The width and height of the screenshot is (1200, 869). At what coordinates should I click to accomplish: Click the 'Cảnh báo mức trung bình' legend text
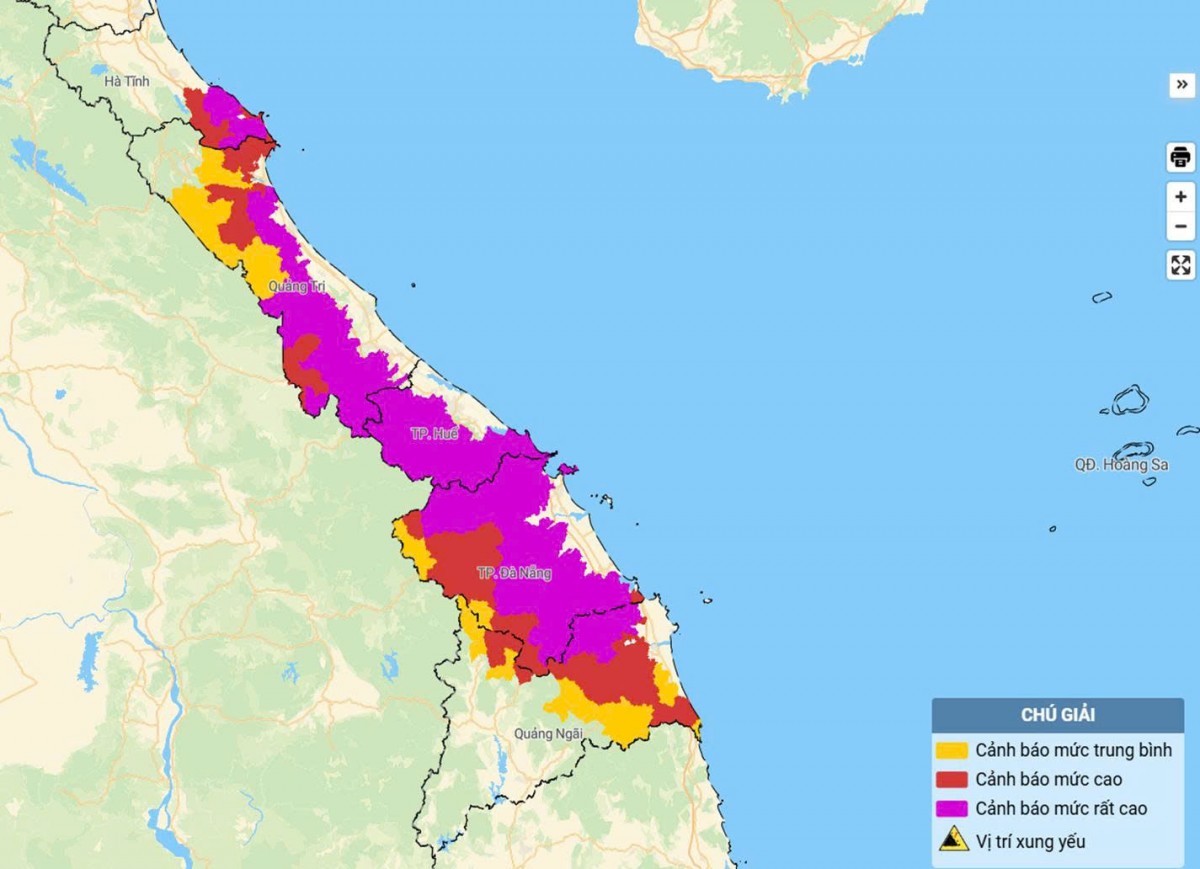(x=1073, y=750)
